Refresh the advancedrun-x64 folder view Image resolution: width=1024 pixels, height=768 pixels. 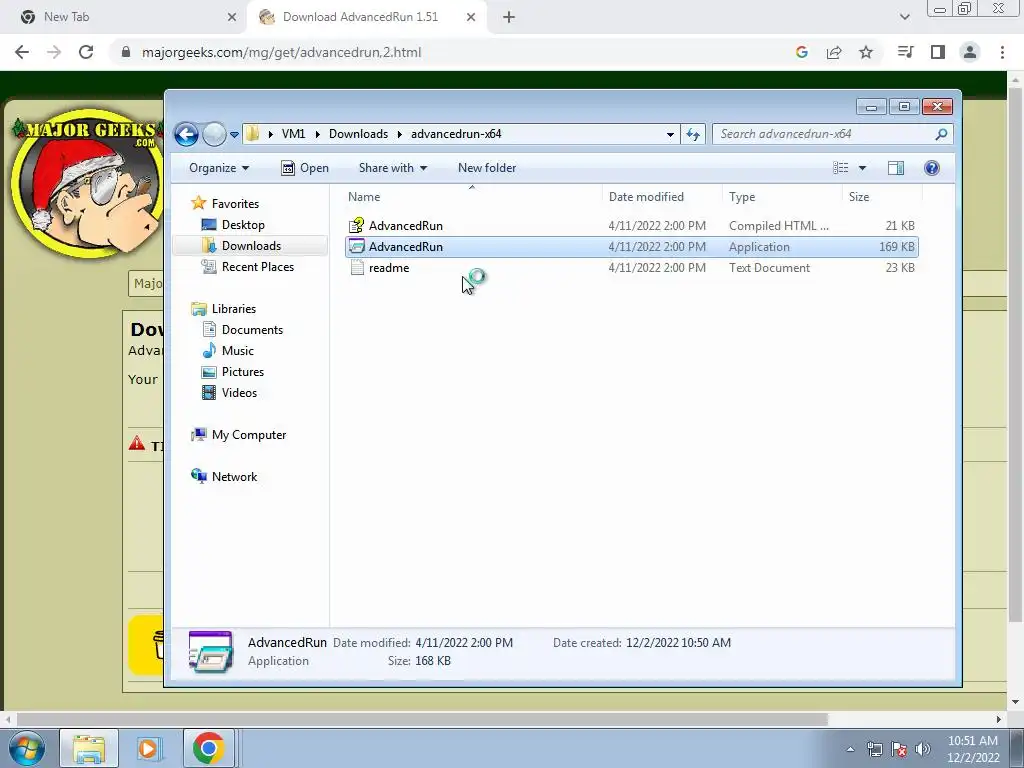tap(693, 135)
